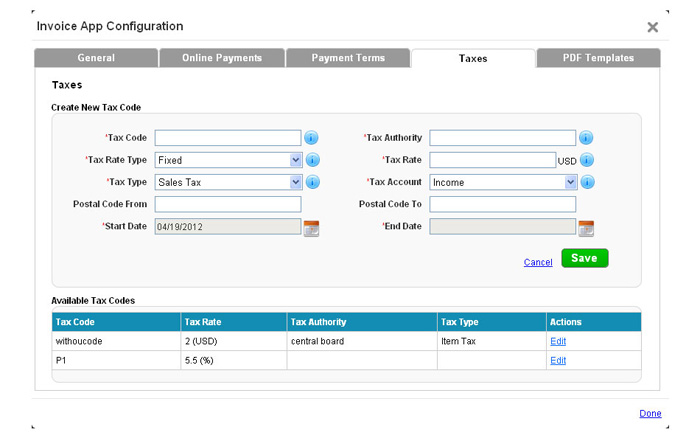Click the 'Item Tax' type cell

492,341
